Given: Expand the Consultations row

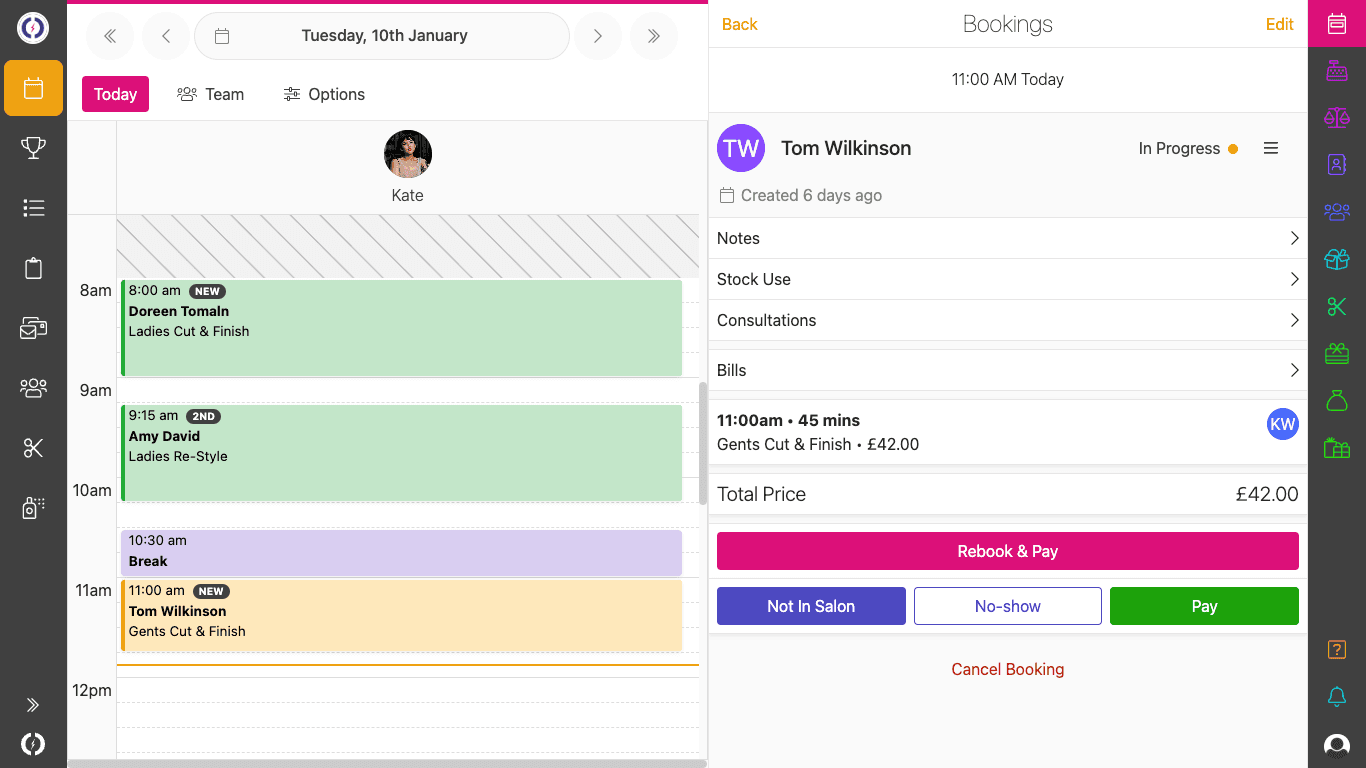Looking at the screenshot, I should (x=1007, y=320).
